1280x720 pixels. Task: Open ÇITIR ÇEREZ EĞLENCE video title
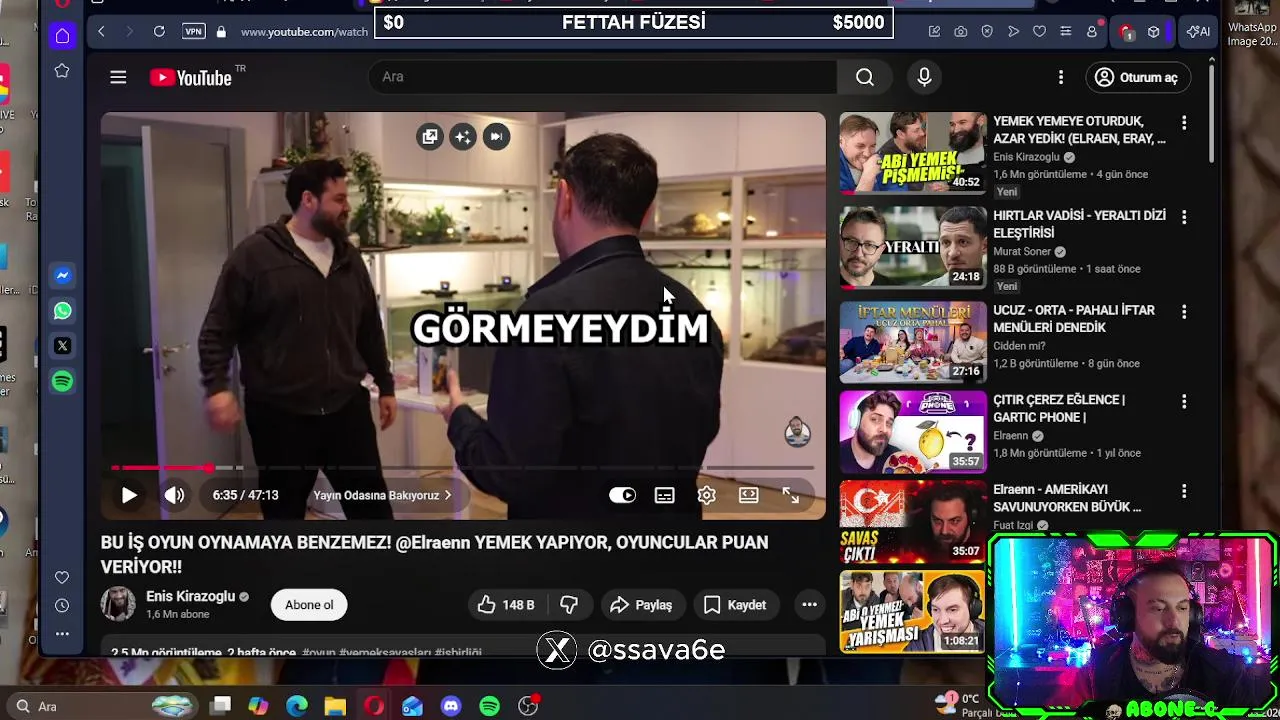coord(1059,408)
